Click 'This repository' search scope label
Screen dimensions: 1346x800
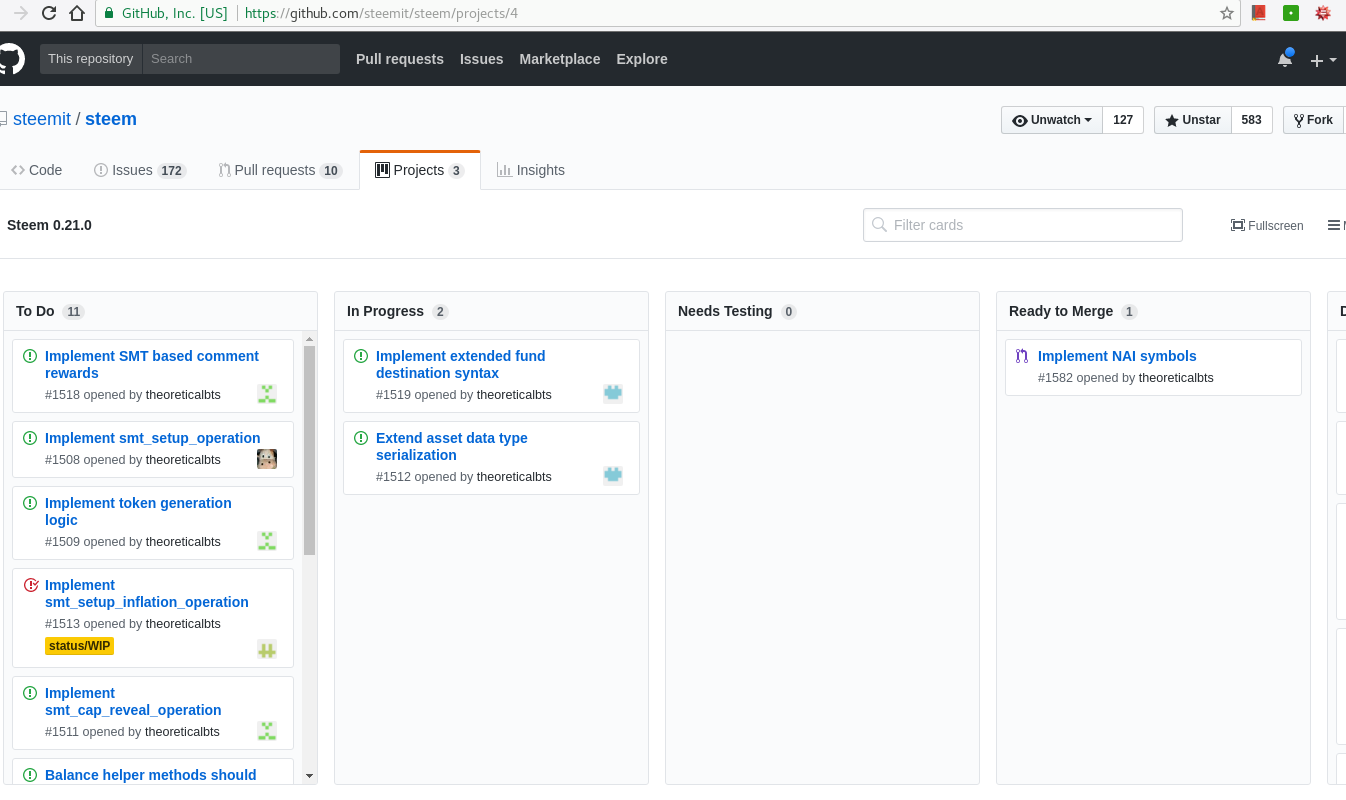click(91, 59)
